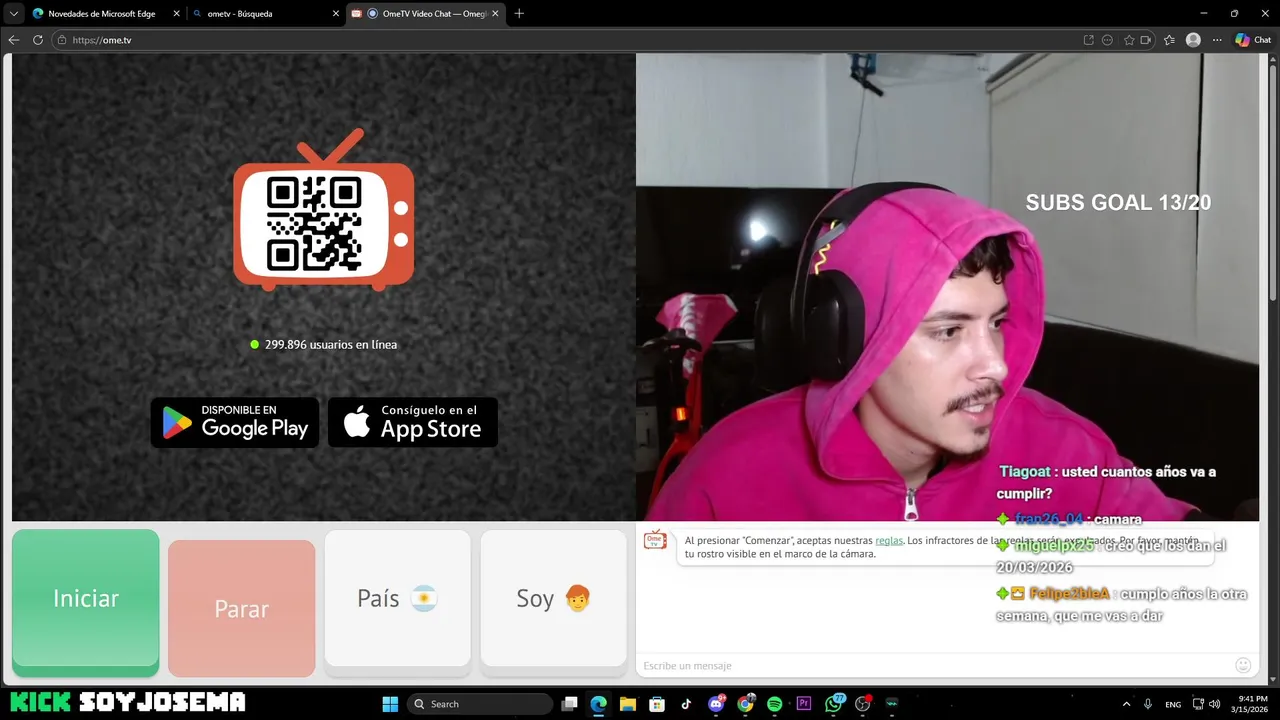Click the OmeTV avatar icon beside rules notice
Viewport: 1280px width, 720px height.
click(655, 540)
